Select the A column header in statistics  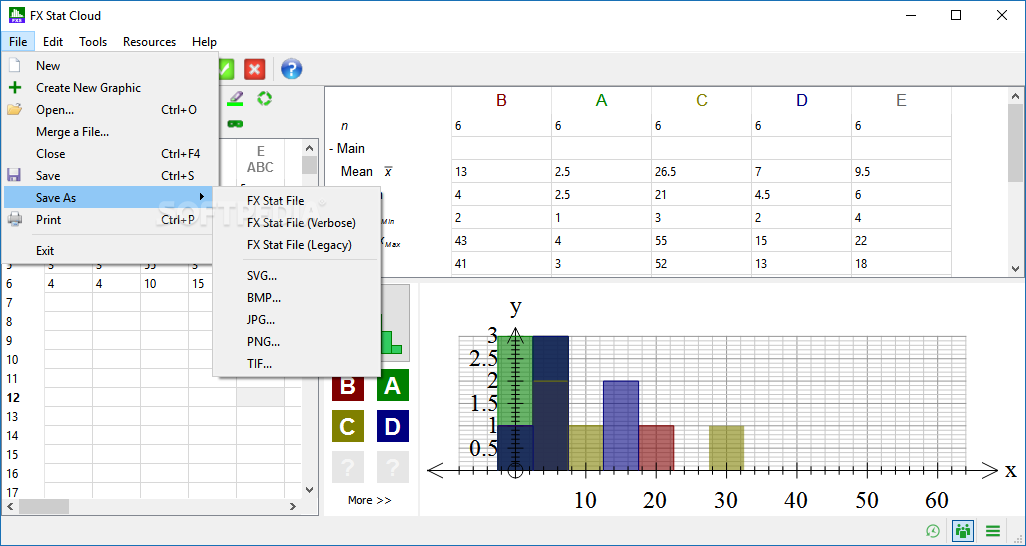(601, 100)
